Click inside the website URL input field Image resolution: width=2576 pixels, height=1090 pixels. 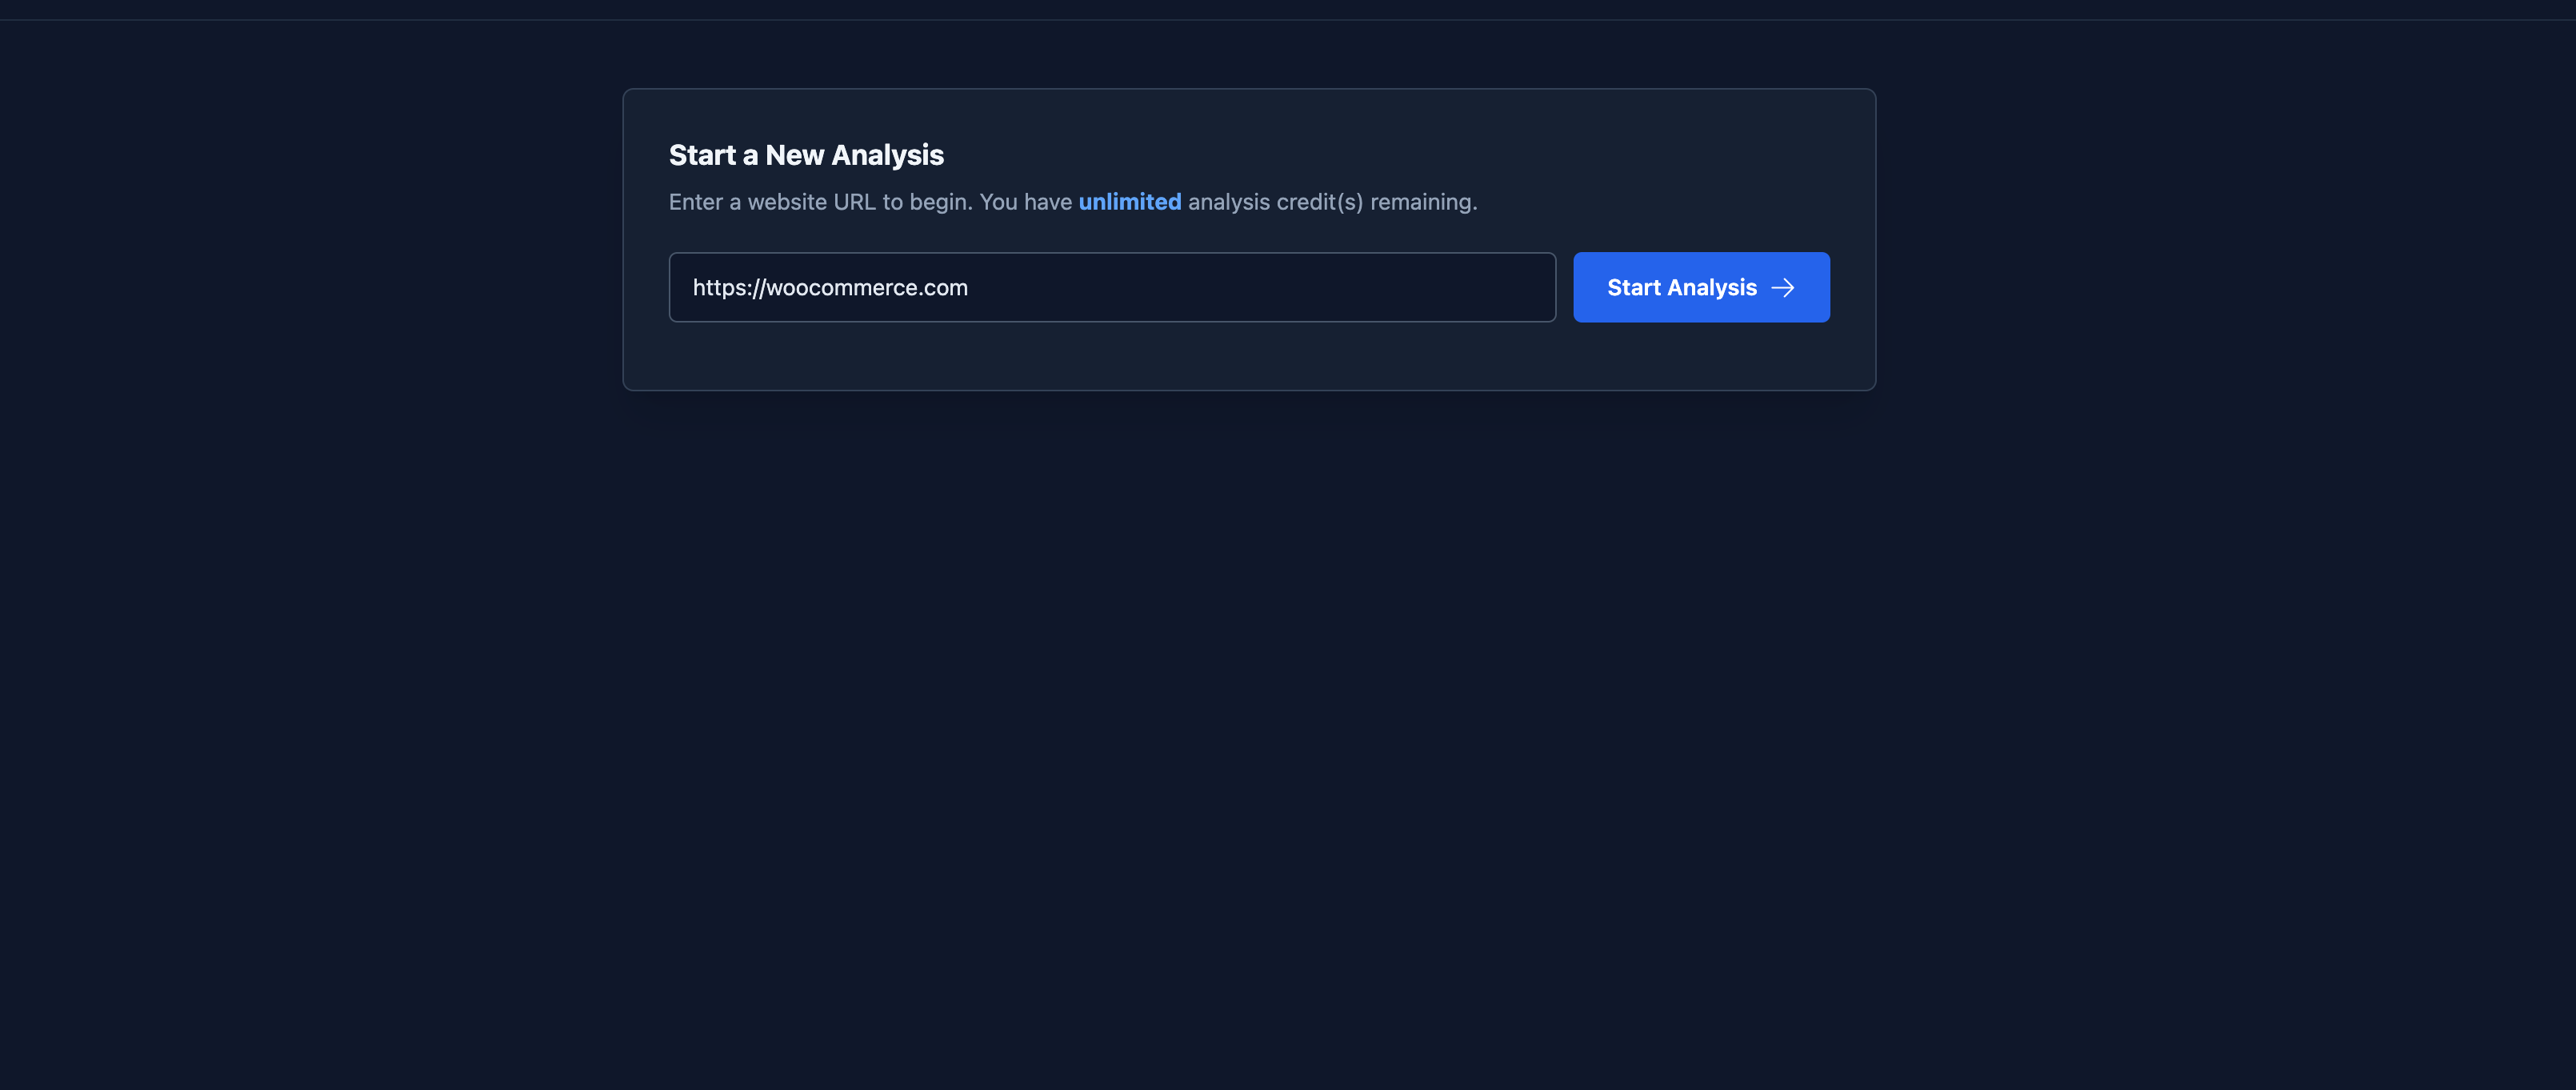click(x=1112, y=287)
